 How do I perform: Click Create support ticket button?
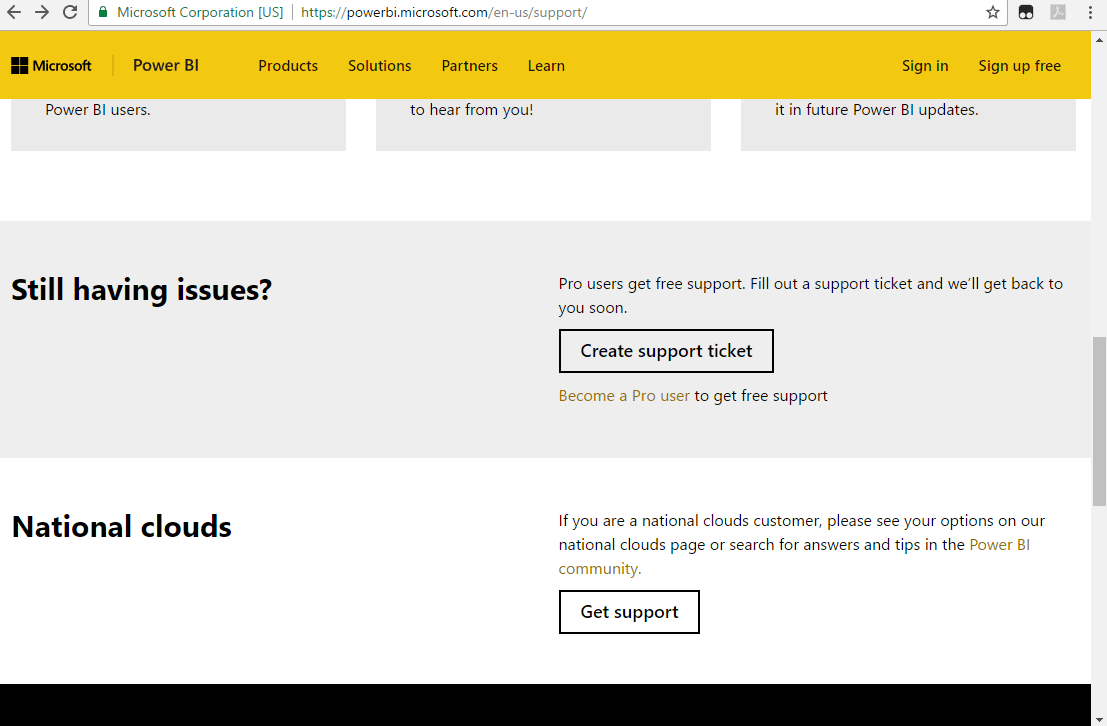pos(666,351)
